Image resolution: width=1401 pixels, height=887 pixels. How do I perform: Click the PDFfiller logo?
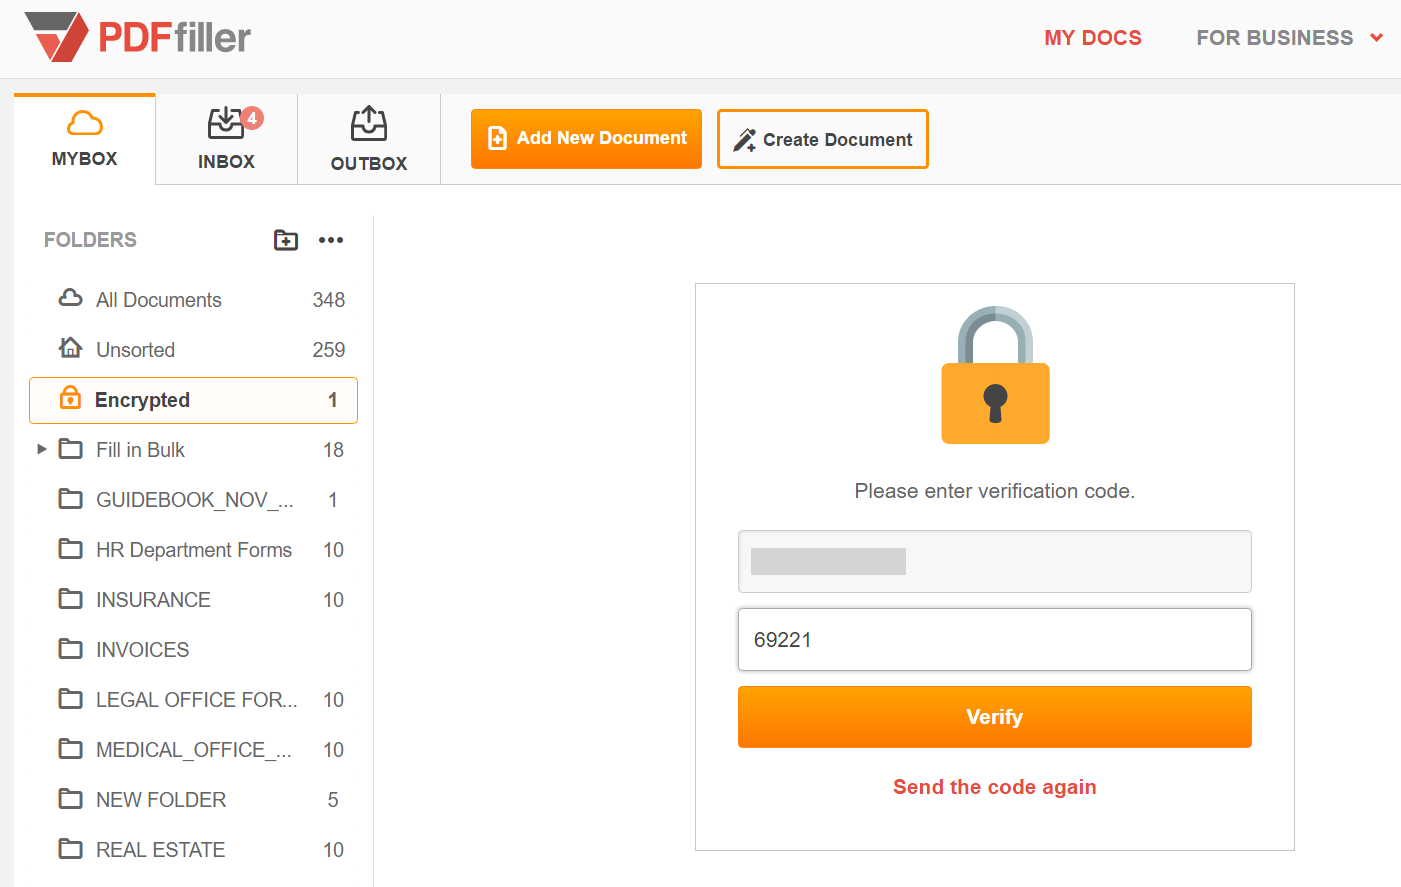tap(138, 37)
